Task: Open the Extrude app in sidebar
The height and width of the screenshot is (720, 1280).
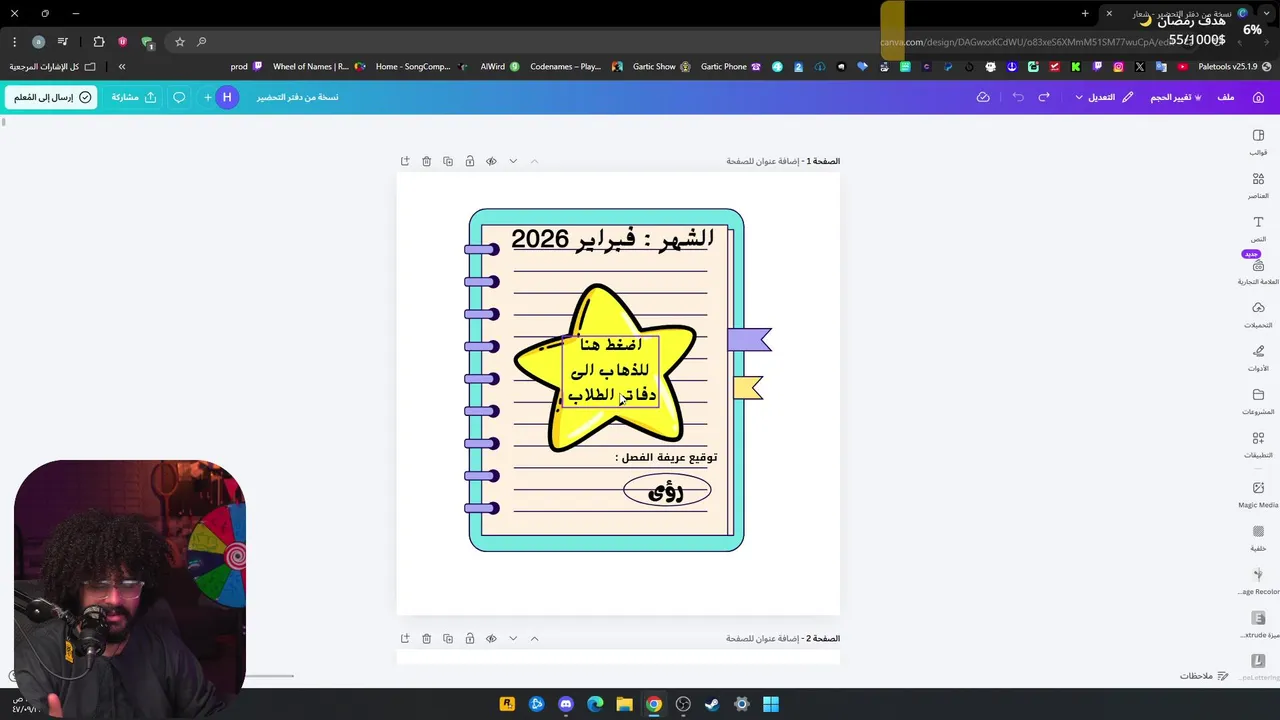Action: (1258, 624)
